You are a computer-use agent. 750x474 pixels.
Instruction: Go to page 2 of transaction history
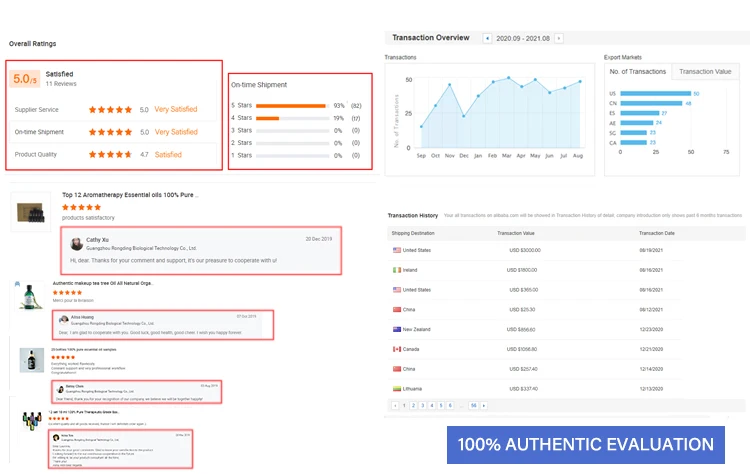point(414,405)
